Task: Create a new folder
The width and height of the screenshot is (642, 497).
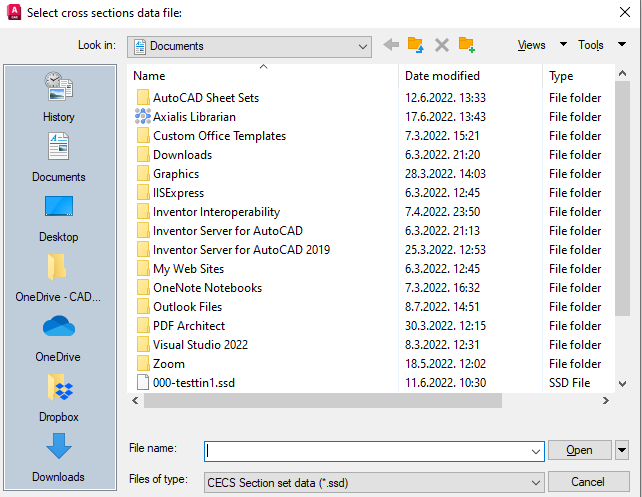Action: [x=467, y=45]
